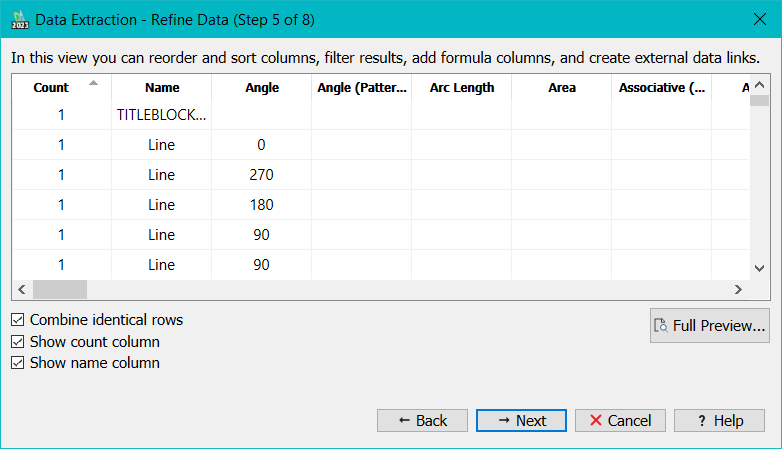This screenshot has width=782, height=449.
Task: Click the horizontal scrollbar thumb
Action: [x=60, y=290]
